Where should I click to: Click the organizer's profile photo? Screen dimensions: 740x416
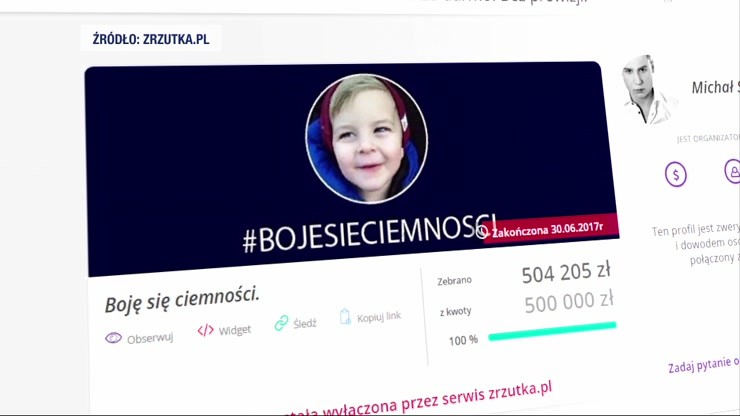tap(647, 89)
